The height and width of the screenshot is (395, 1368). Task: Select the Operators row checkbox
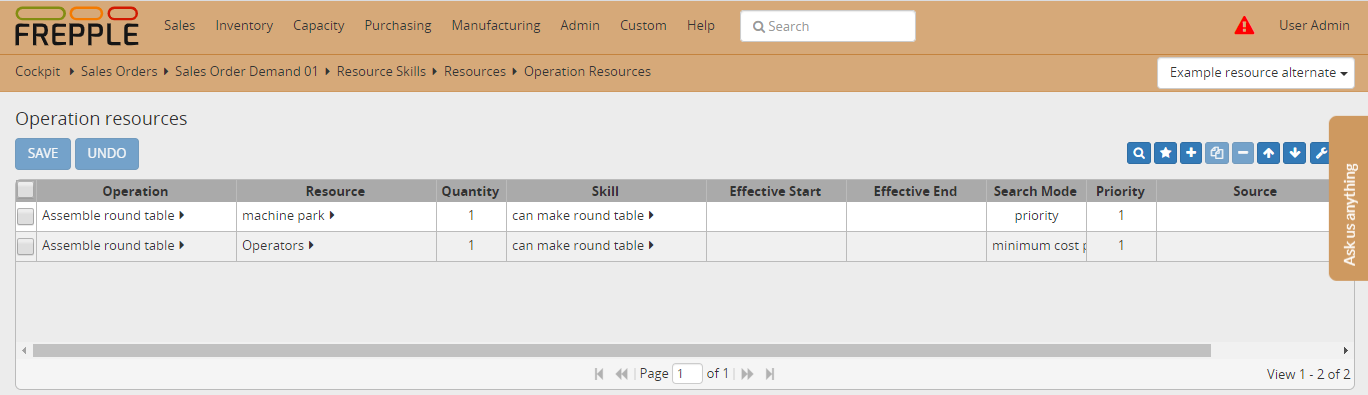(x=26, y=246)
